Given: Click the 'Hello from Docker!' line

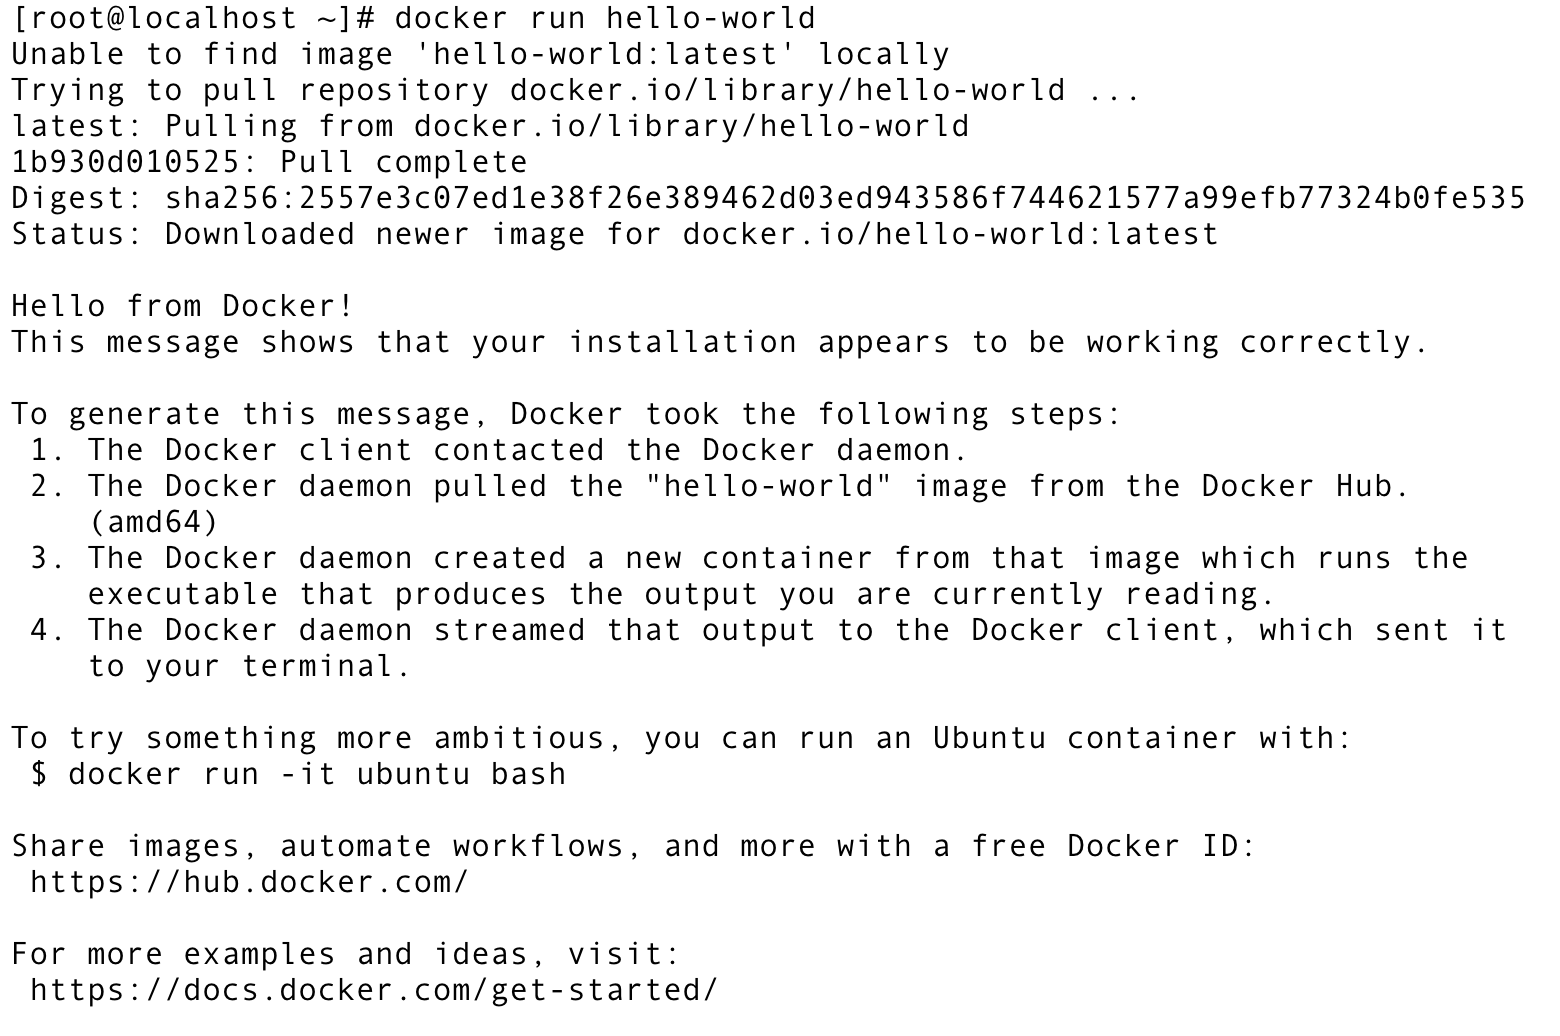Looking at the screenshot, I should tap(182, 307).
